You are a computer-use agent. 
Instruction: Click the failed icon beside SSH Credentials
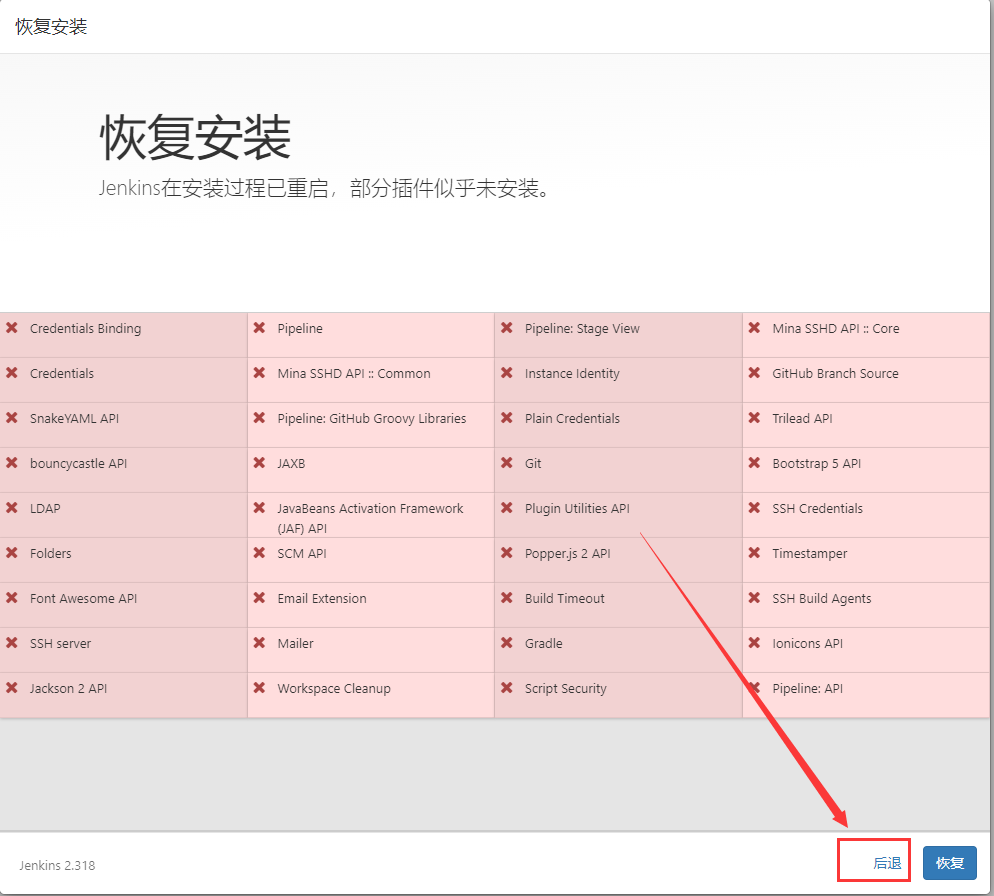click(754, 508)
